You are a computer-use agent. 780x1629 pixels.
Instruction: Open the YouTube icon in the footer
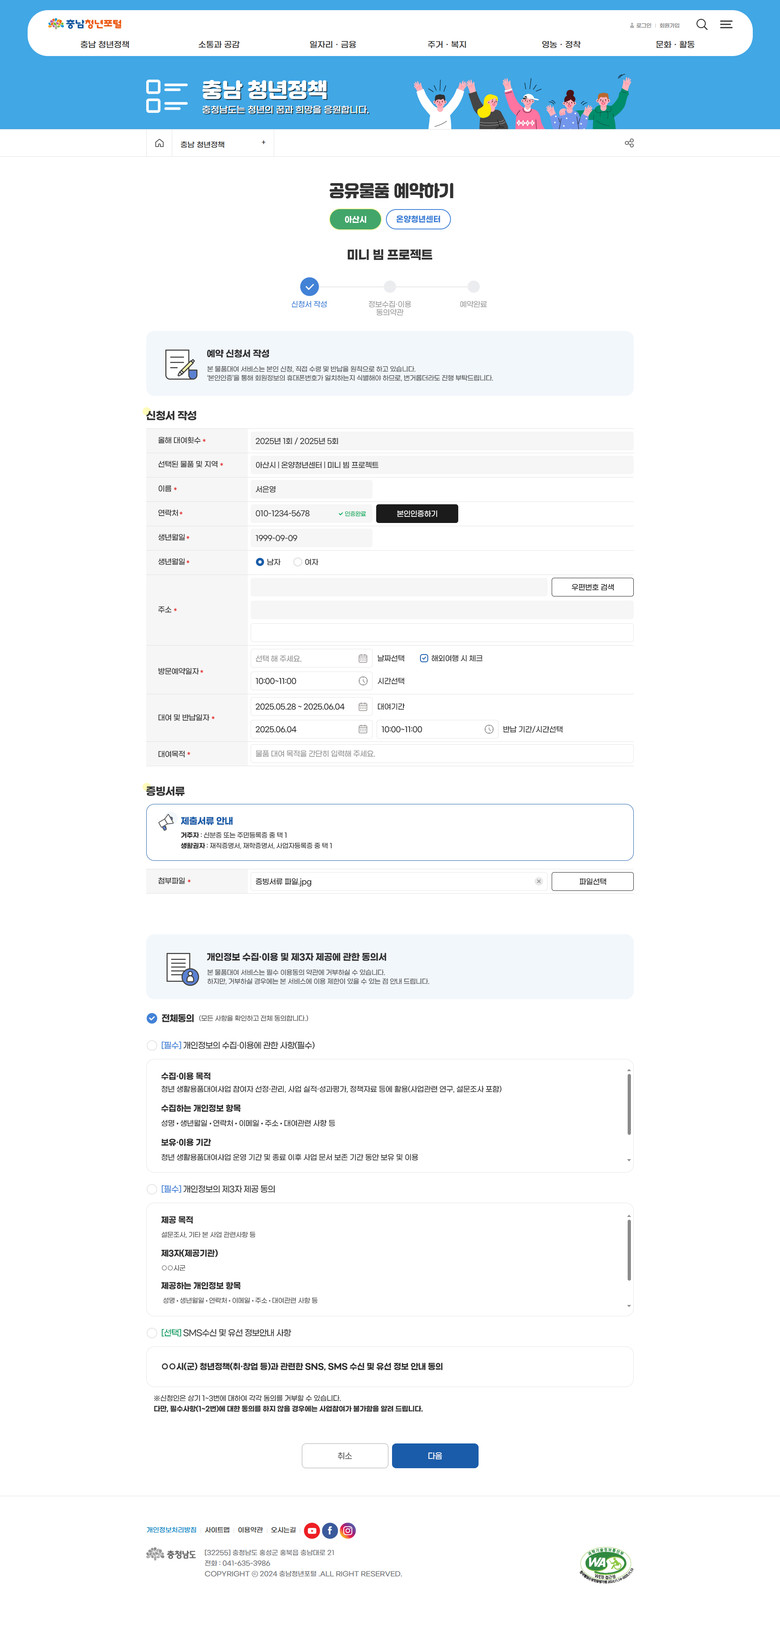[312, 1530]
